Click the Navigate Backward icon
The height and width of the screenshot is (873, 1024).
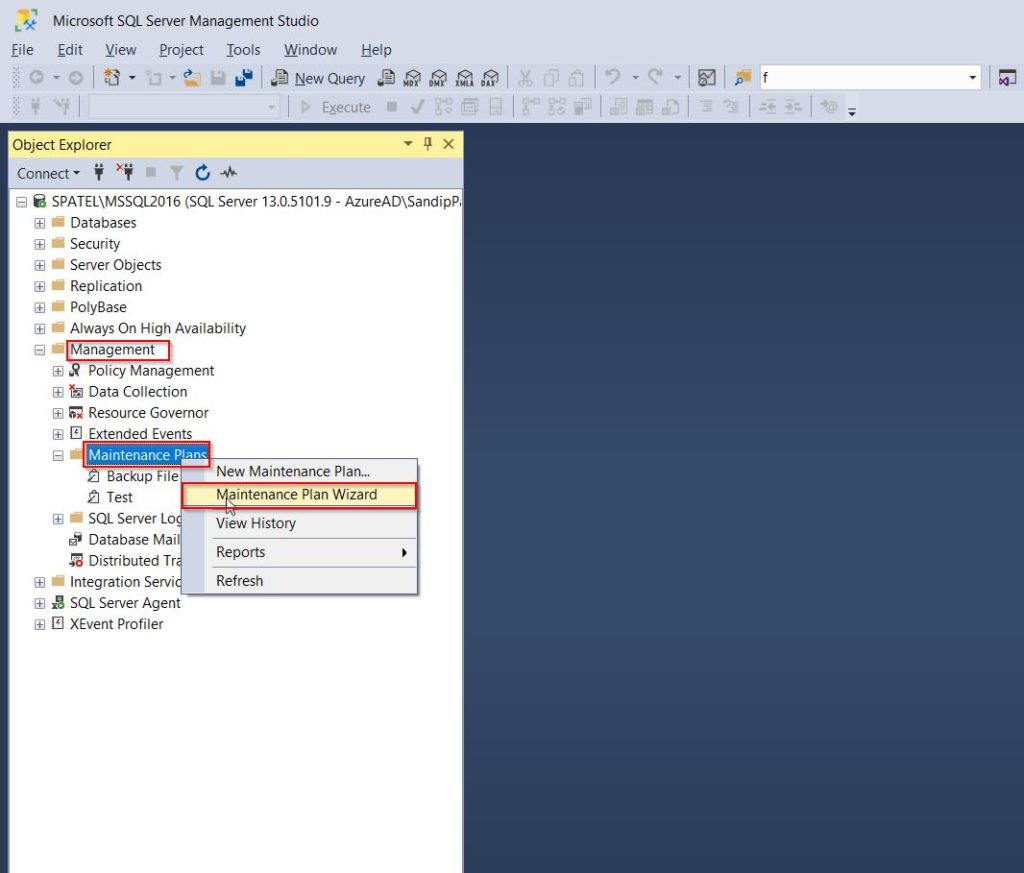(x=37, y=78)
